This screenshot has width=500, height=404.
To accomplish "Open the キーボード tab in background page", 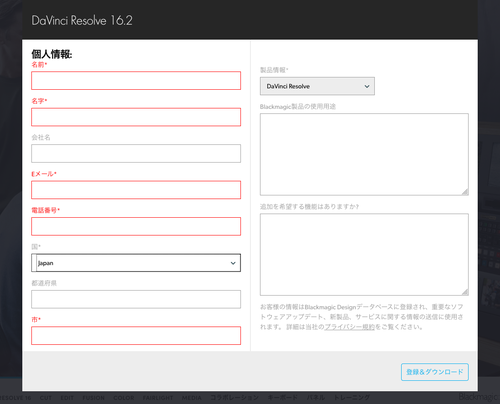I will pos(283,398).
